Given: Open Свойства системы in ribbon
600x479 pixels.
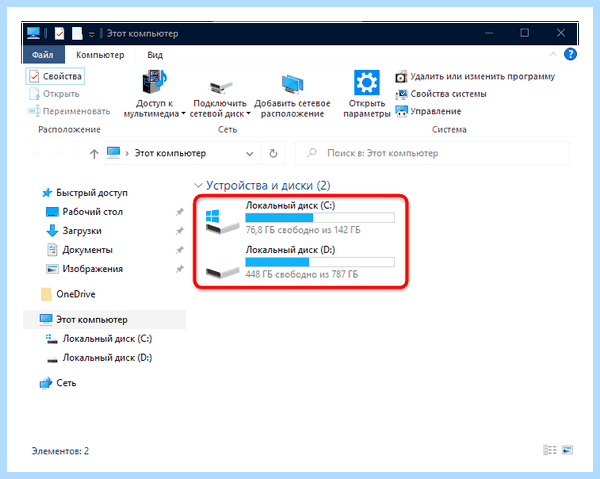Looking at the screenshot, I should coord(441,94).
